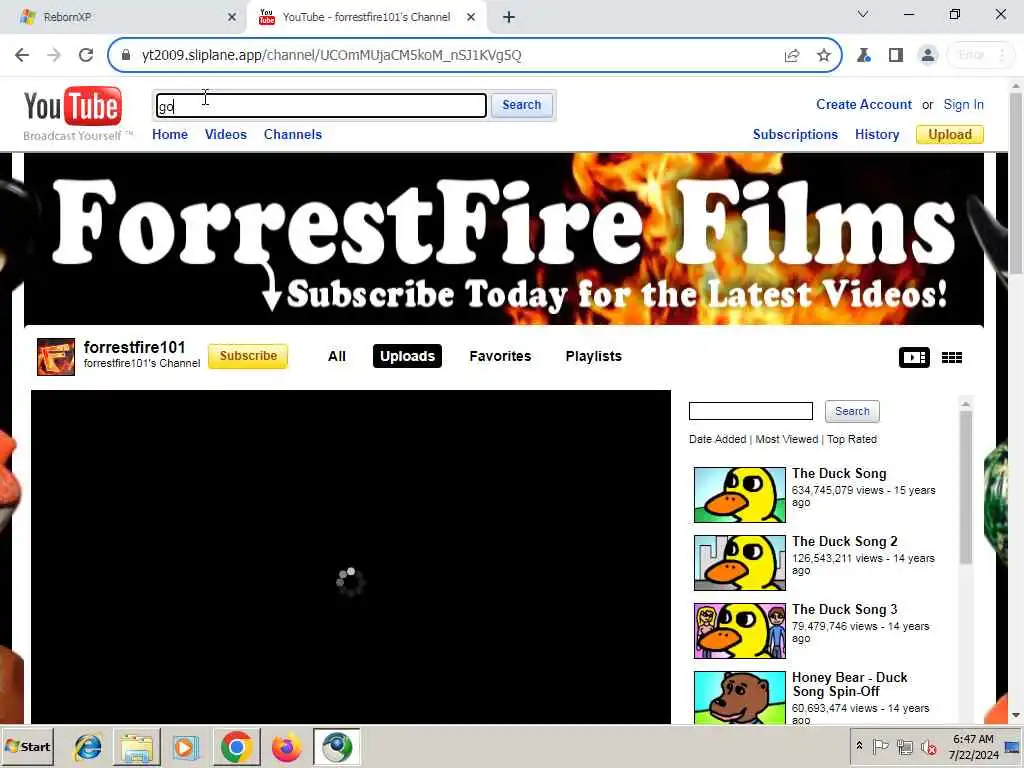Sort videos by Date Added
The image size is (1024, 768).
pos(717,439)
